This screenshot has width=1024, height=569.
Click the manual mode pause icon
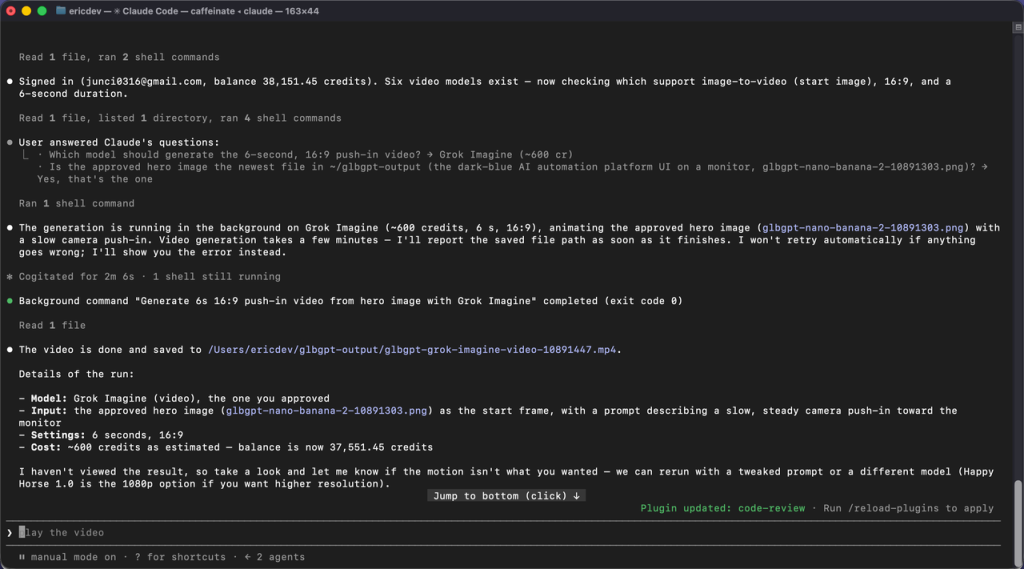(22, 557)
